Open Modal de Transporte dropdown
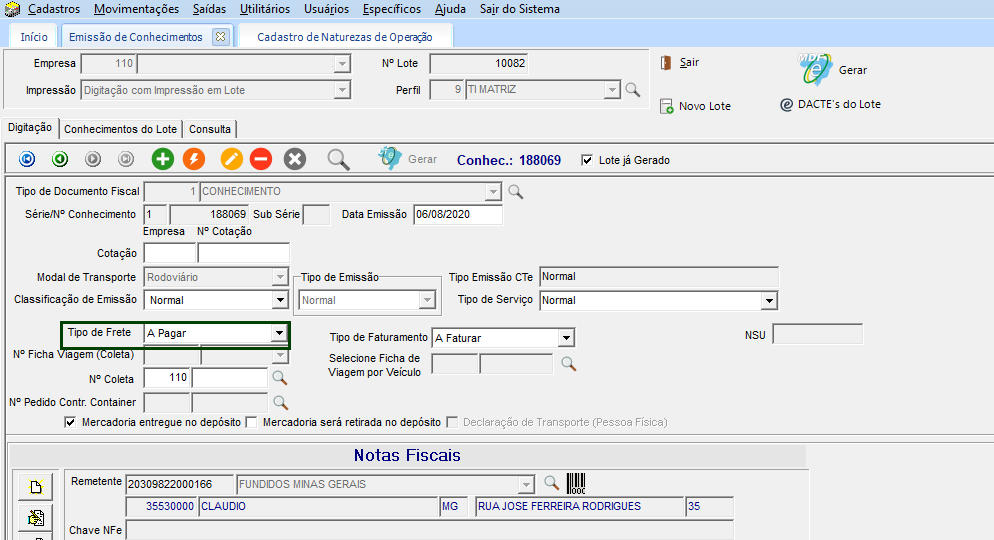 click(x=280, y=277)
